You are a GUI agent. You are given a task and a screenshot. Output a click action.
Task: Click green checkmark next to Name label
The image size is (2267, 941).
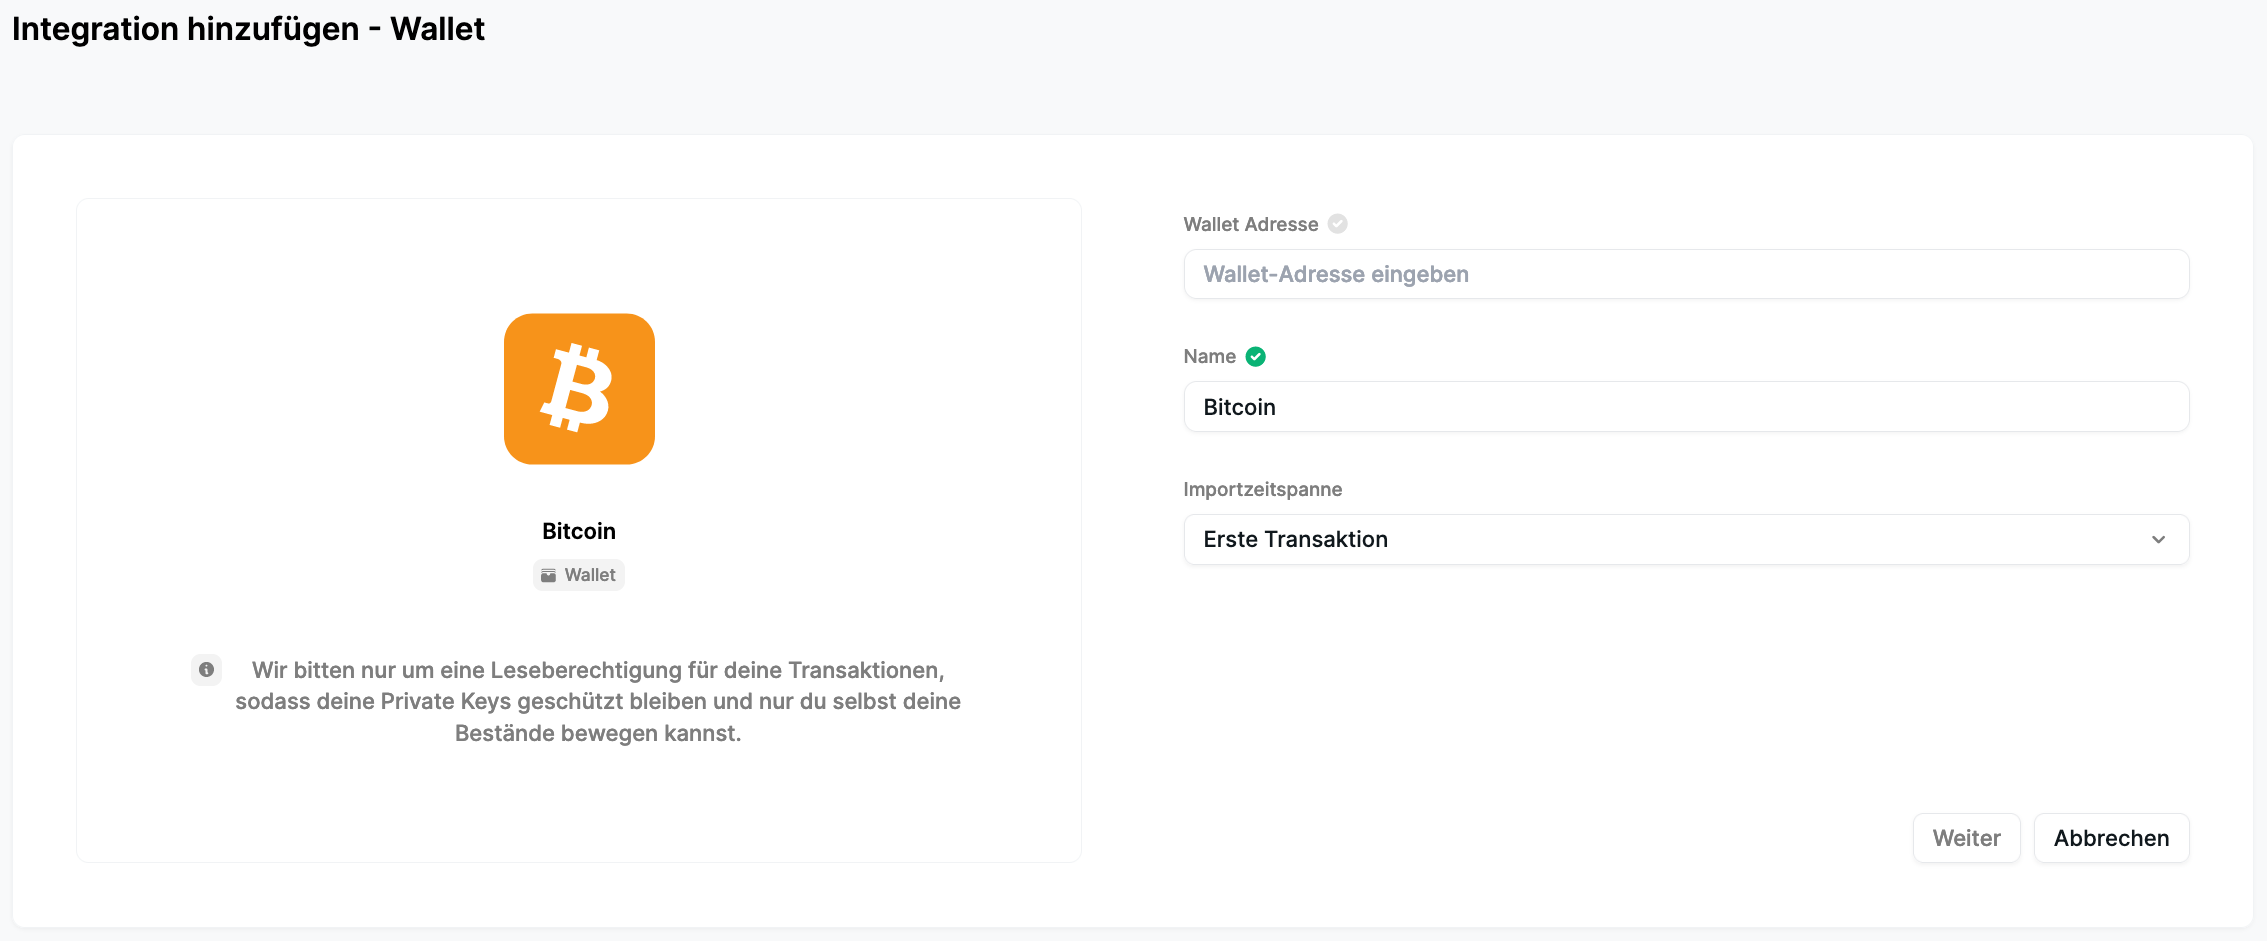(1256, 357)
